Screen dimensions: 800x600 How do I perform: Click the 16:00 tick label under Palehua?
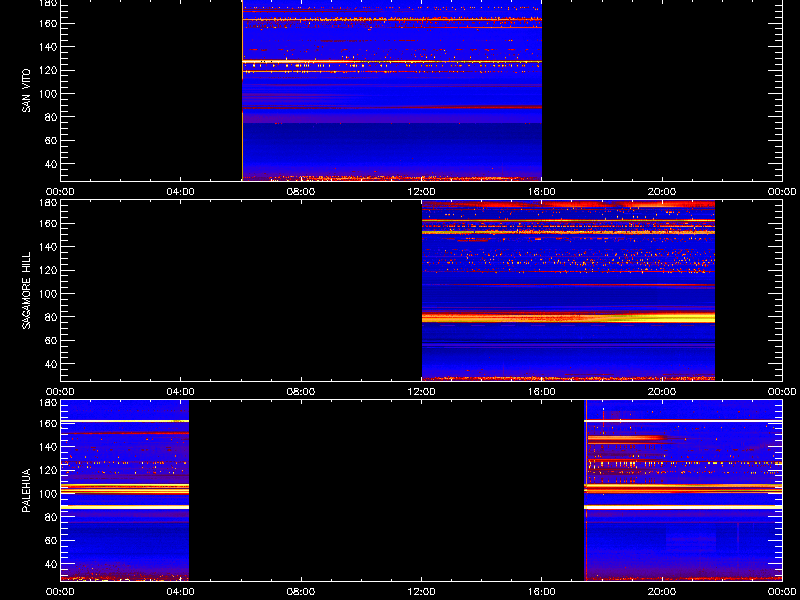tap(542, 592)
